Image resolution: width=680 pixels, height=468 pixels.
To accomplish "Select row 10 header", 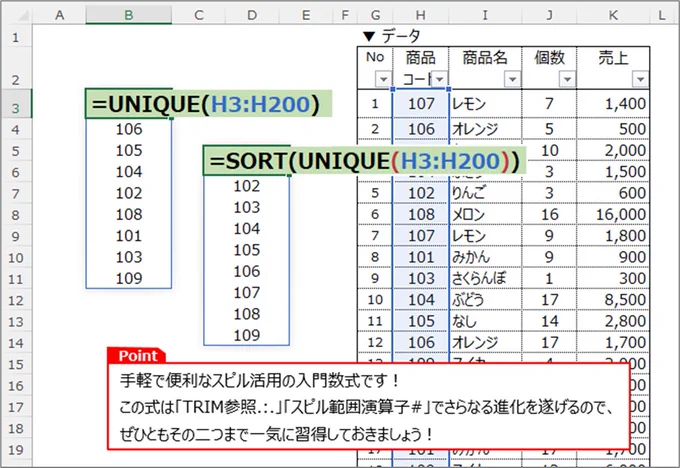I will pyautogui.click(x=16, y=258).
